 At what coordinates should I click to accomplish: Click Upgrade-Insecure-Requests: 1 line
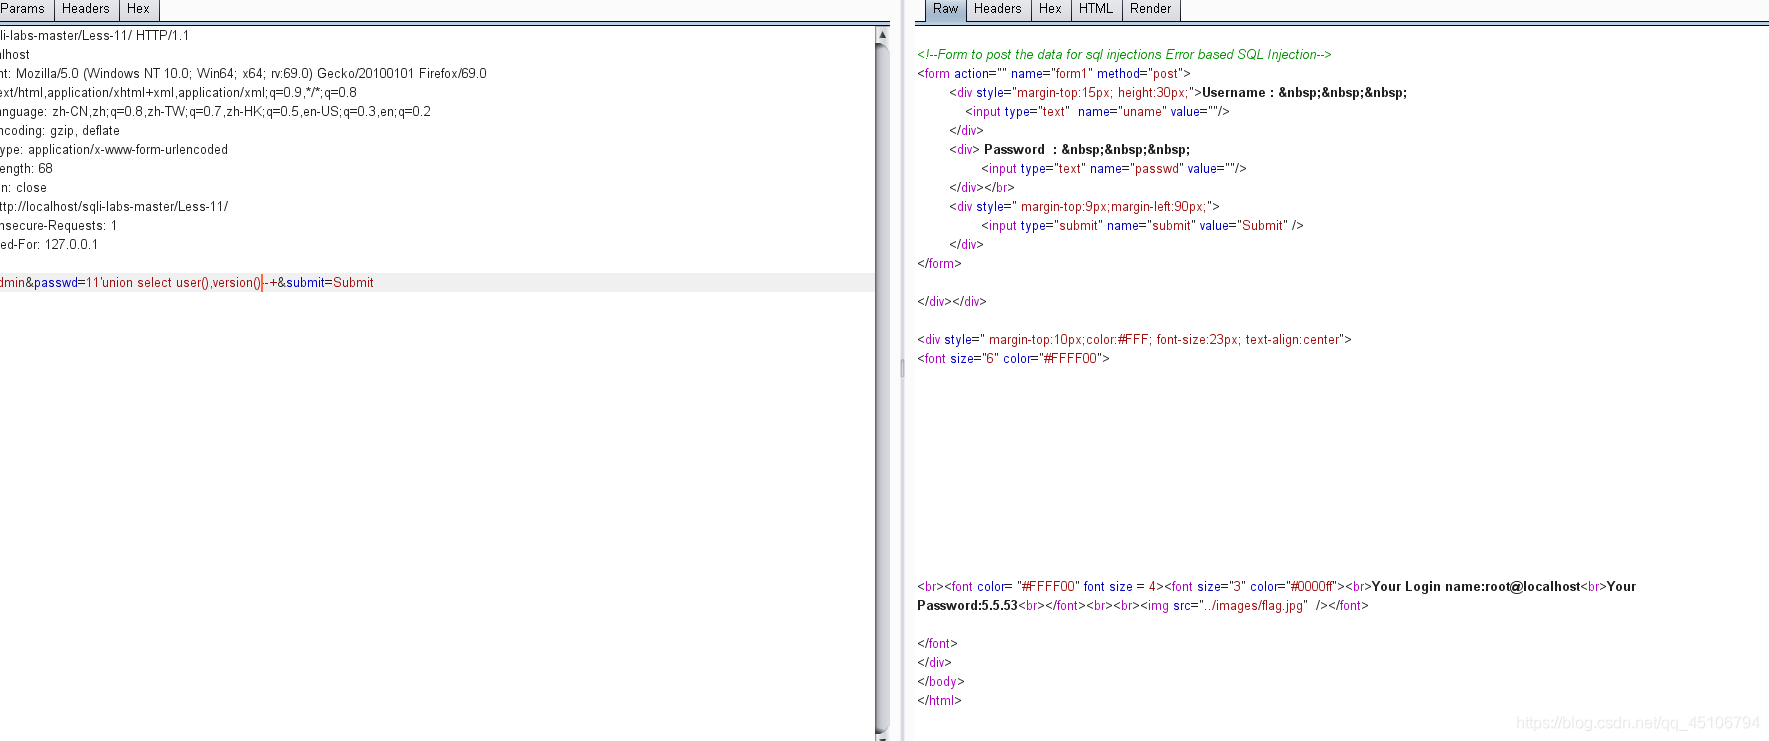point(59,226)
